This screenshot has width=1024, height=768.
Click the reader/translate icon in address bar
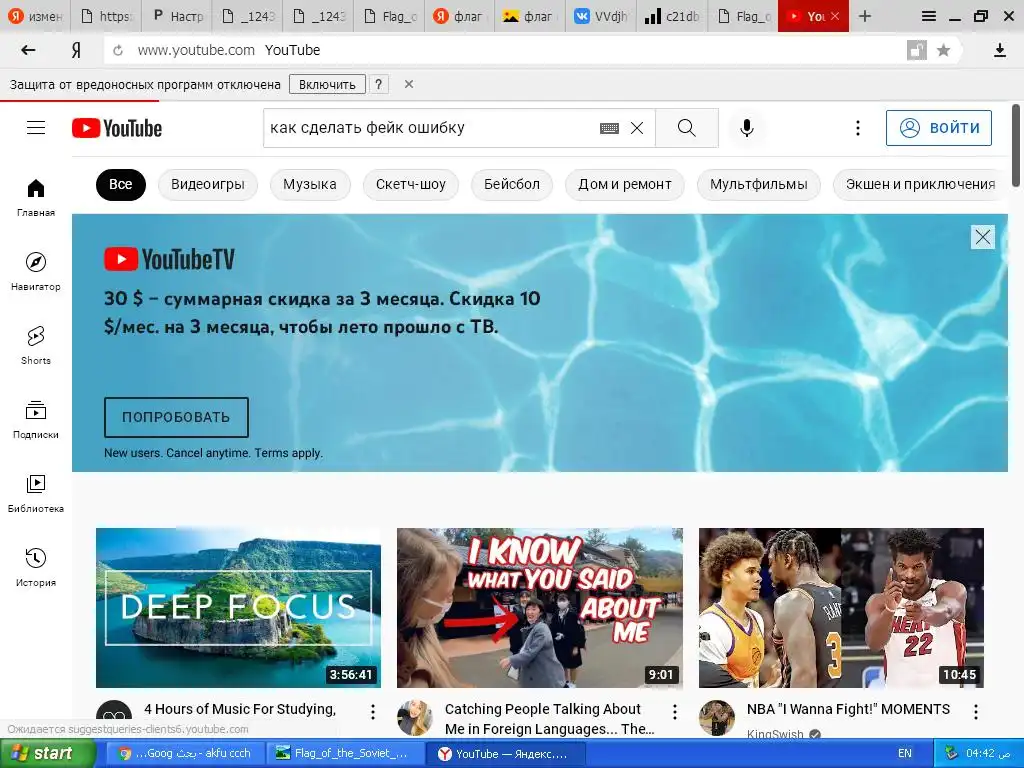[917, 50]
